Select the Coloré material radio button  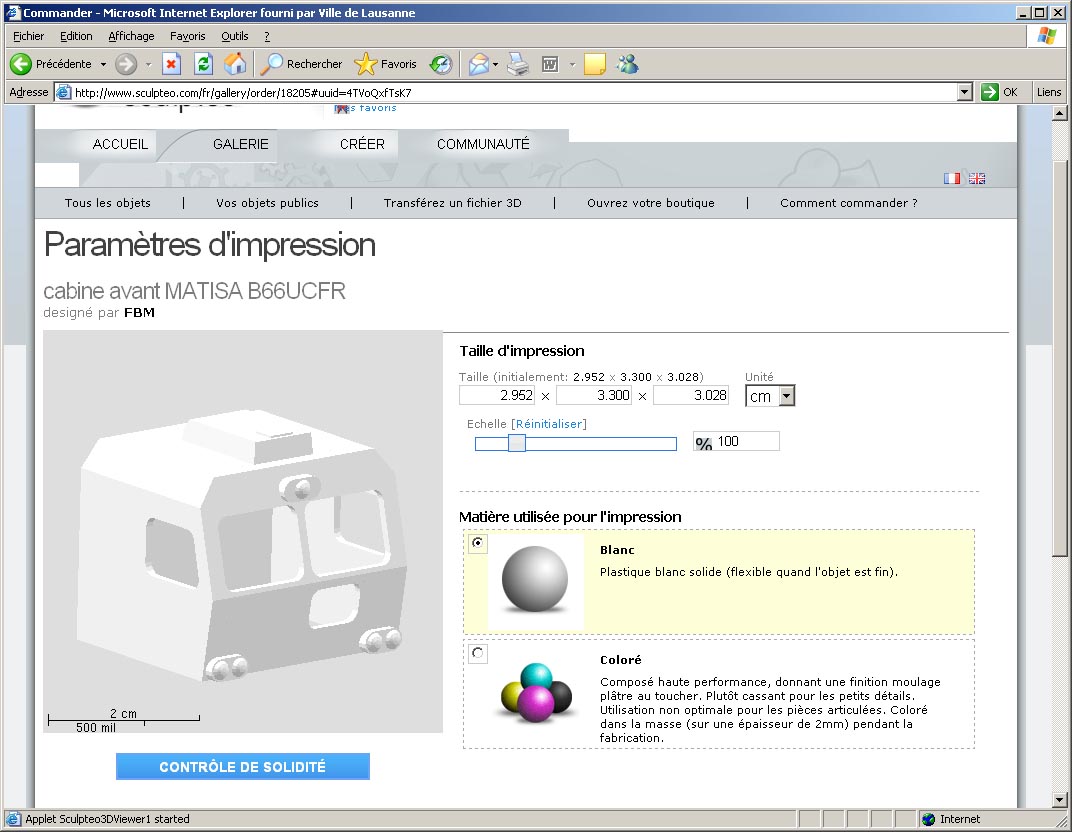[478, 653]
